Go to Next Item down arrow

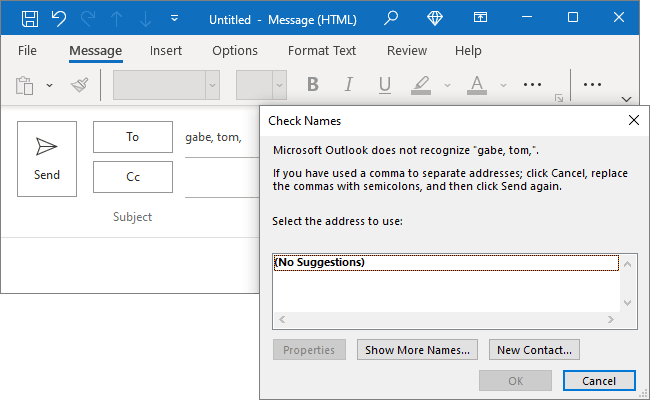coord(145,19)
